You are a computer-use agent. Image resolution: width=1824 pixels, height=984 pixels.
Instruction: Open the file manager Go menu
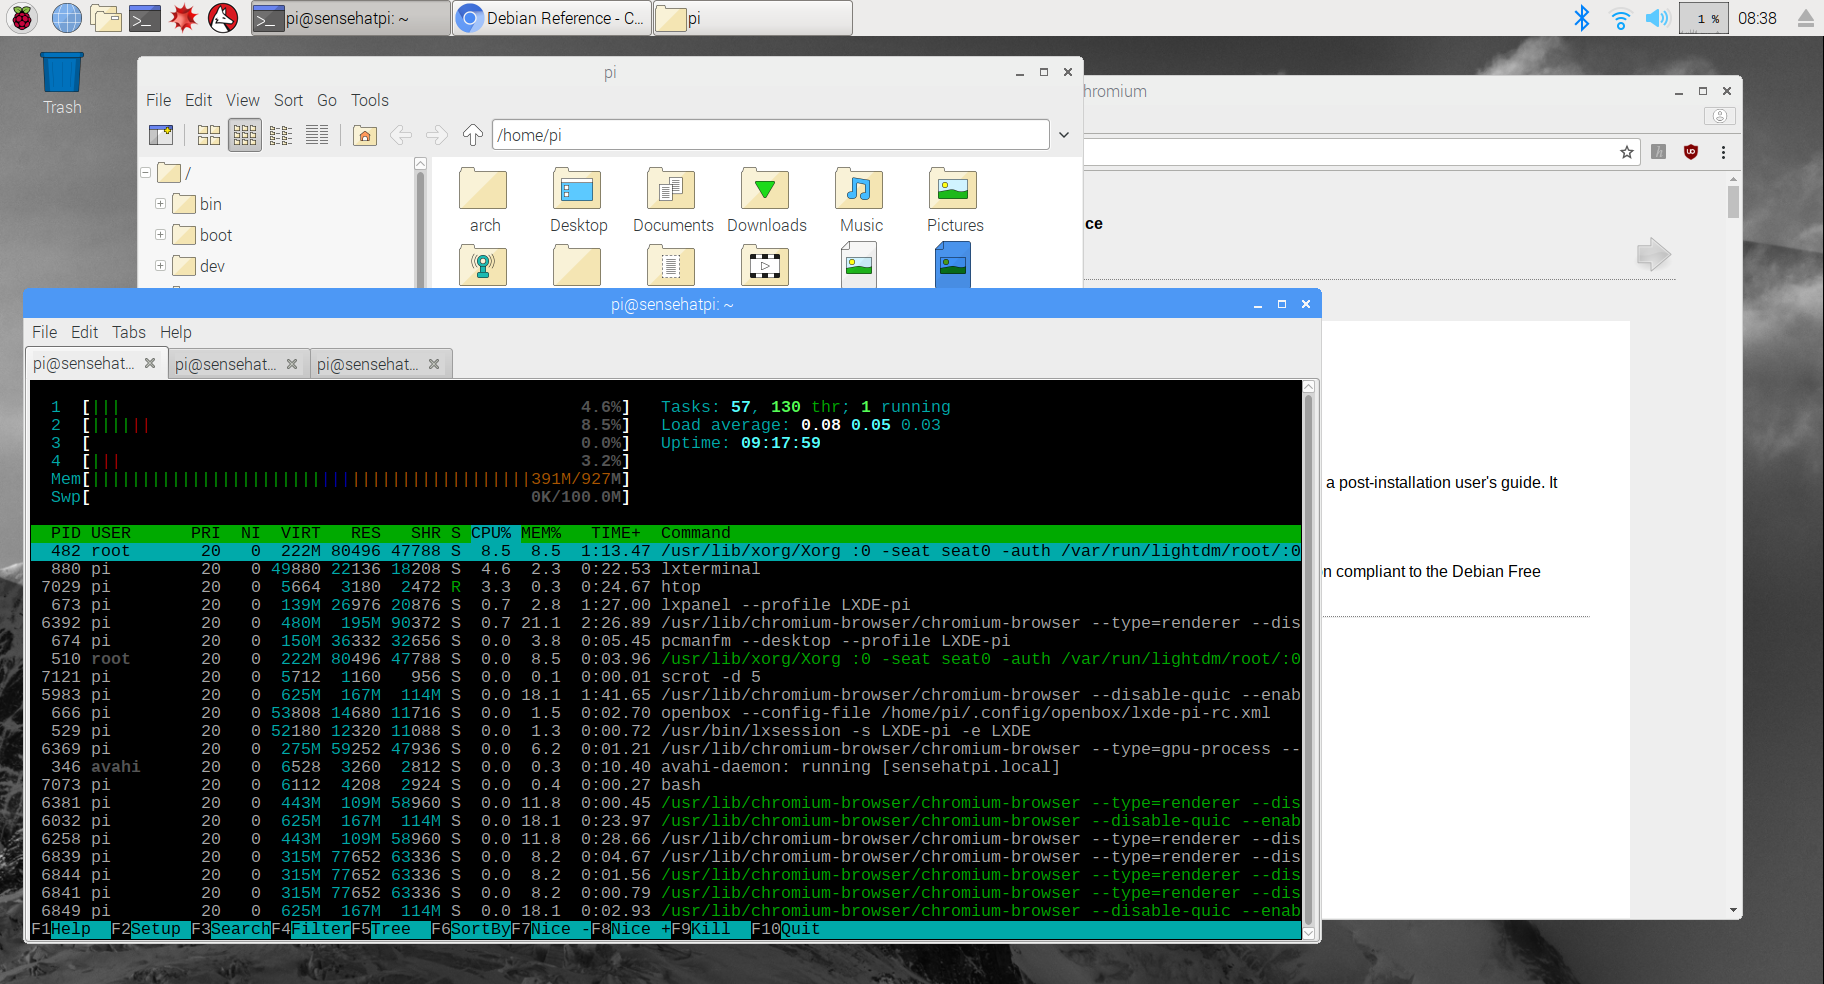[327, 100]
